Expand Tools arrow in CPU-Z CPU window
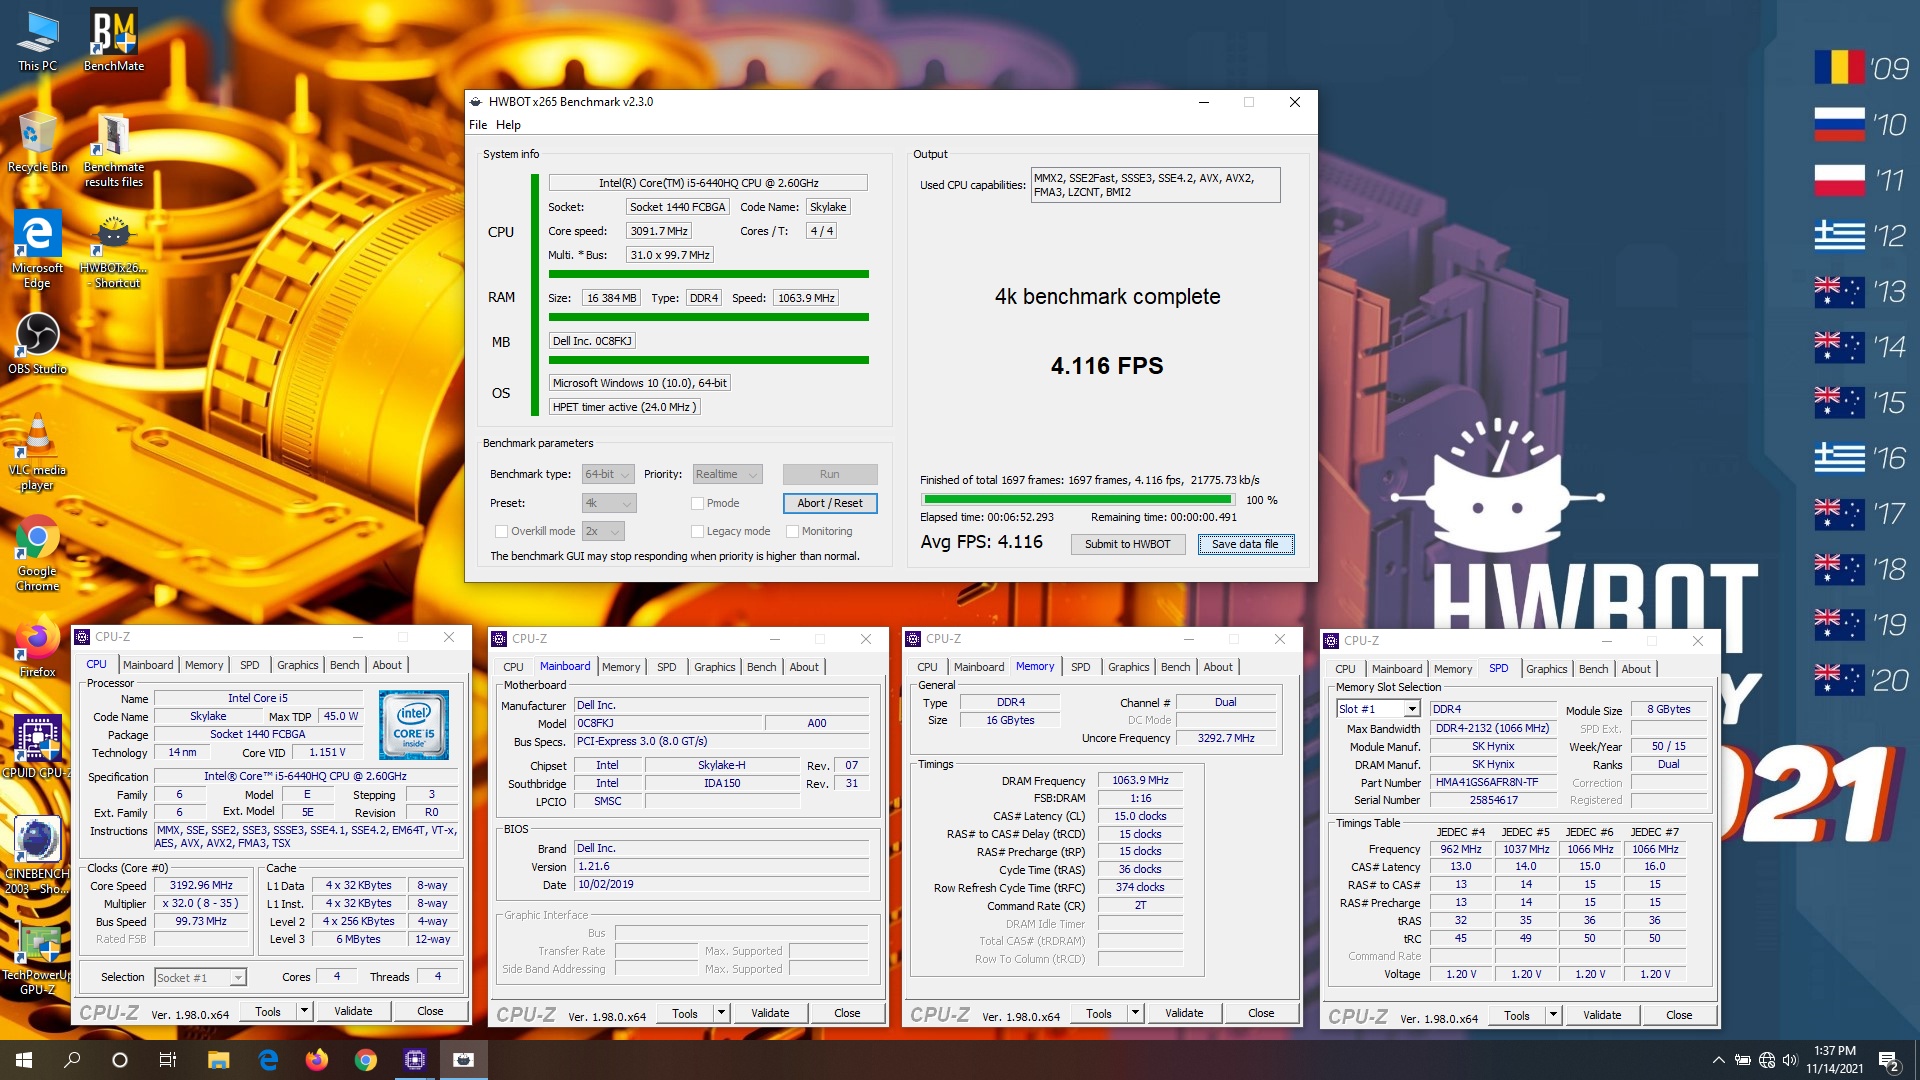The width and height of the screenshot is (1920, 1080). pyautogui.click(x=304, y=1011)
